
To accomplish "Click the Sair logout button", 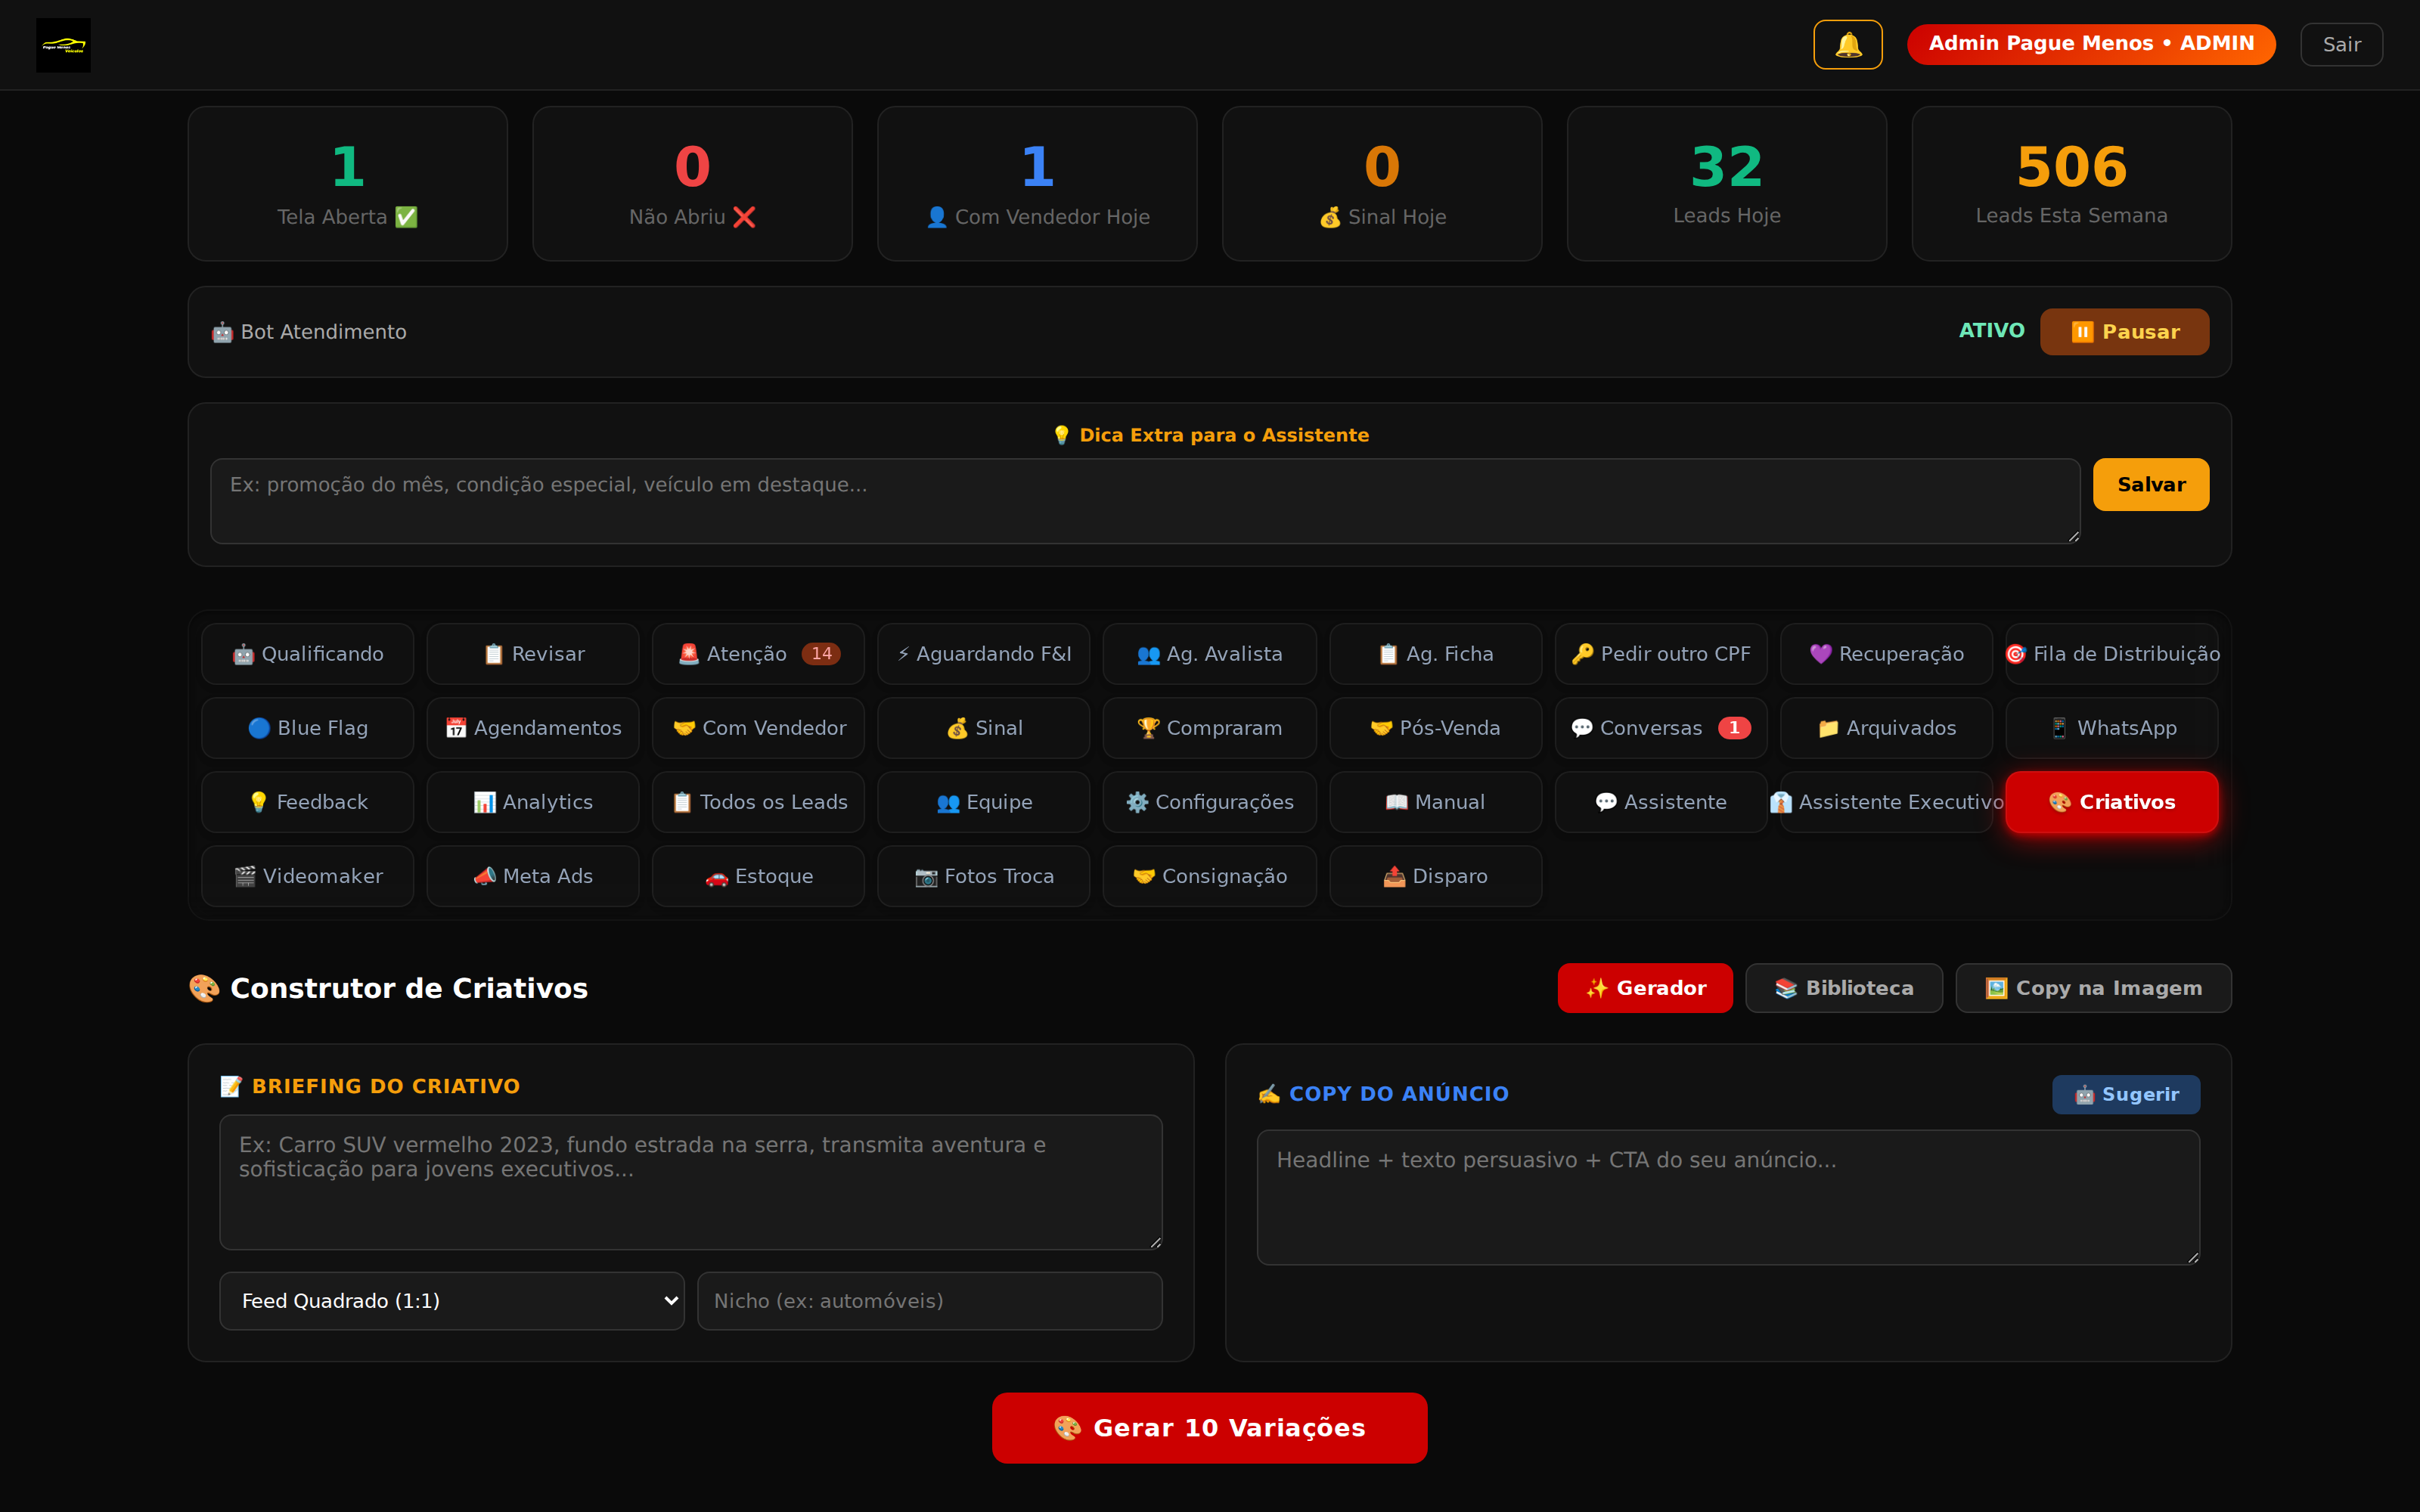I will [x=2341, y=44].
